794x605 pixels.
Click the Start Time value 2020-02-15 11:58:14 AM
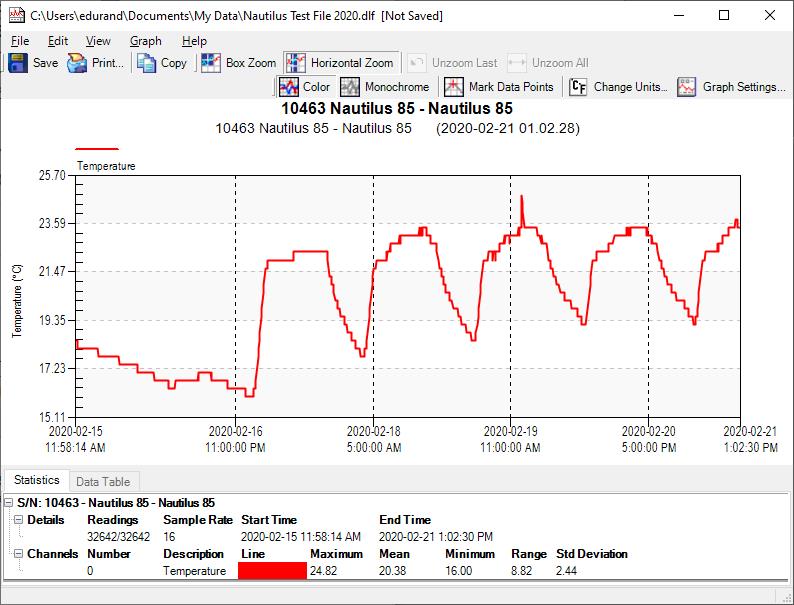coord(301,537)
